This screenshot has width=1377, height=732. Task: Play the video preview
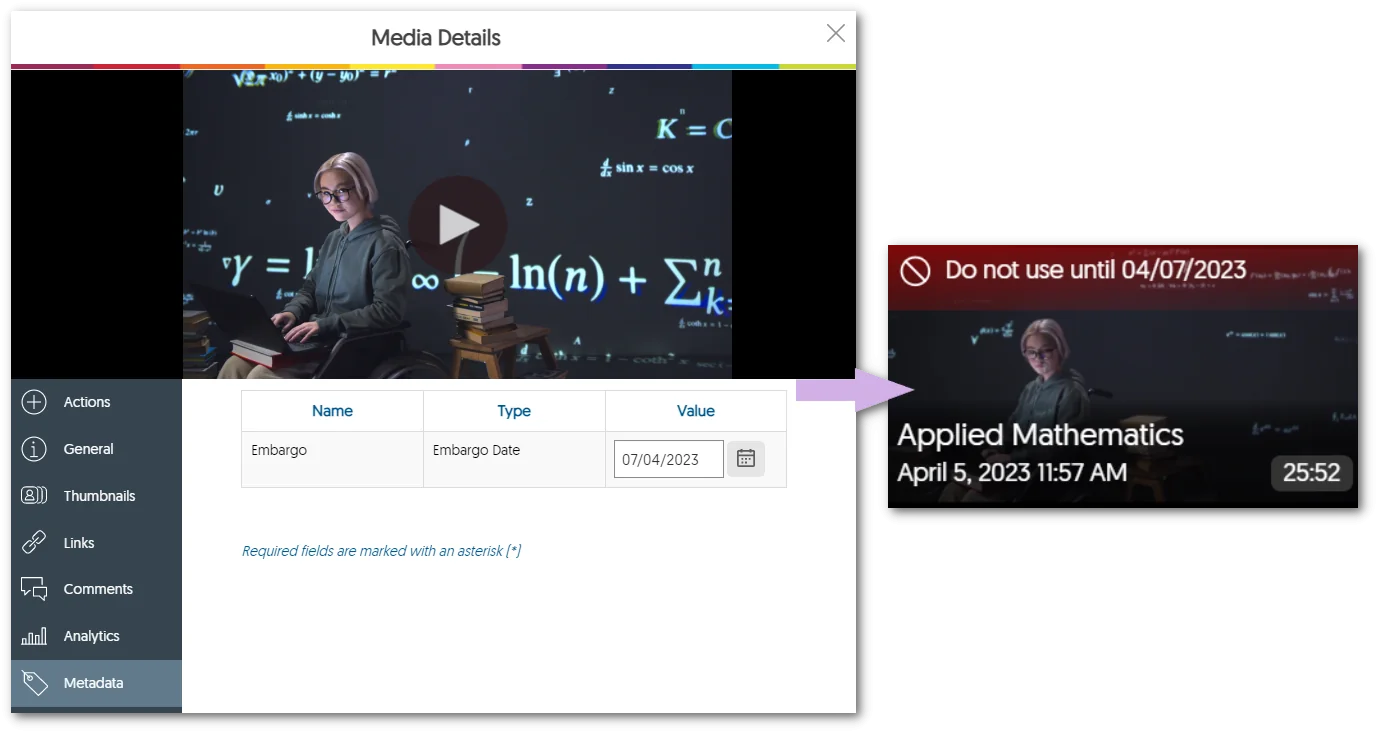(x=457, y=225)
